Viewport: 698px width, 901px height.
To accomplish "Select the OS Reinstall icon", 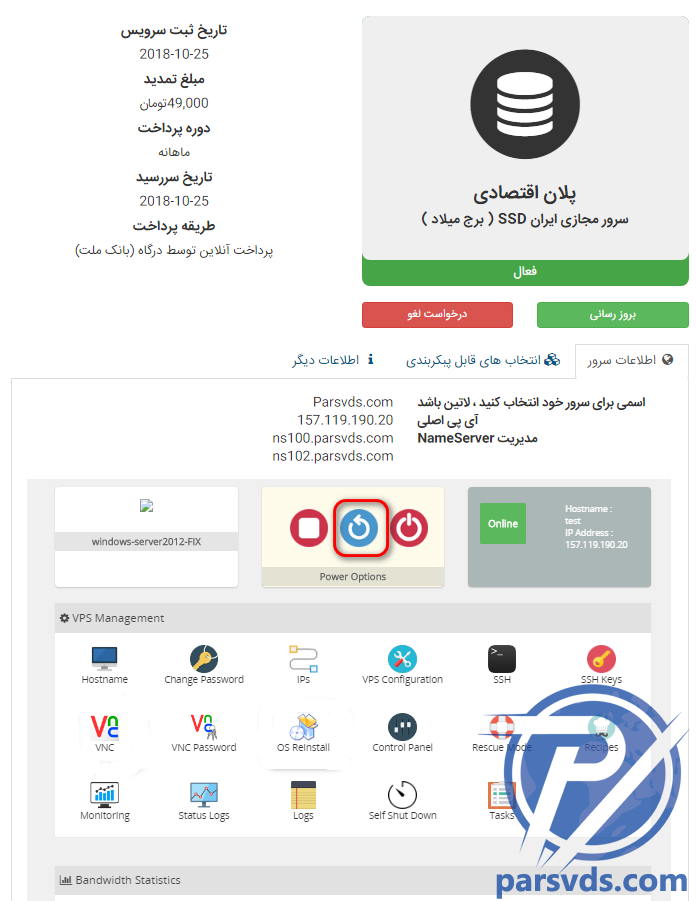I will (303, 727).
